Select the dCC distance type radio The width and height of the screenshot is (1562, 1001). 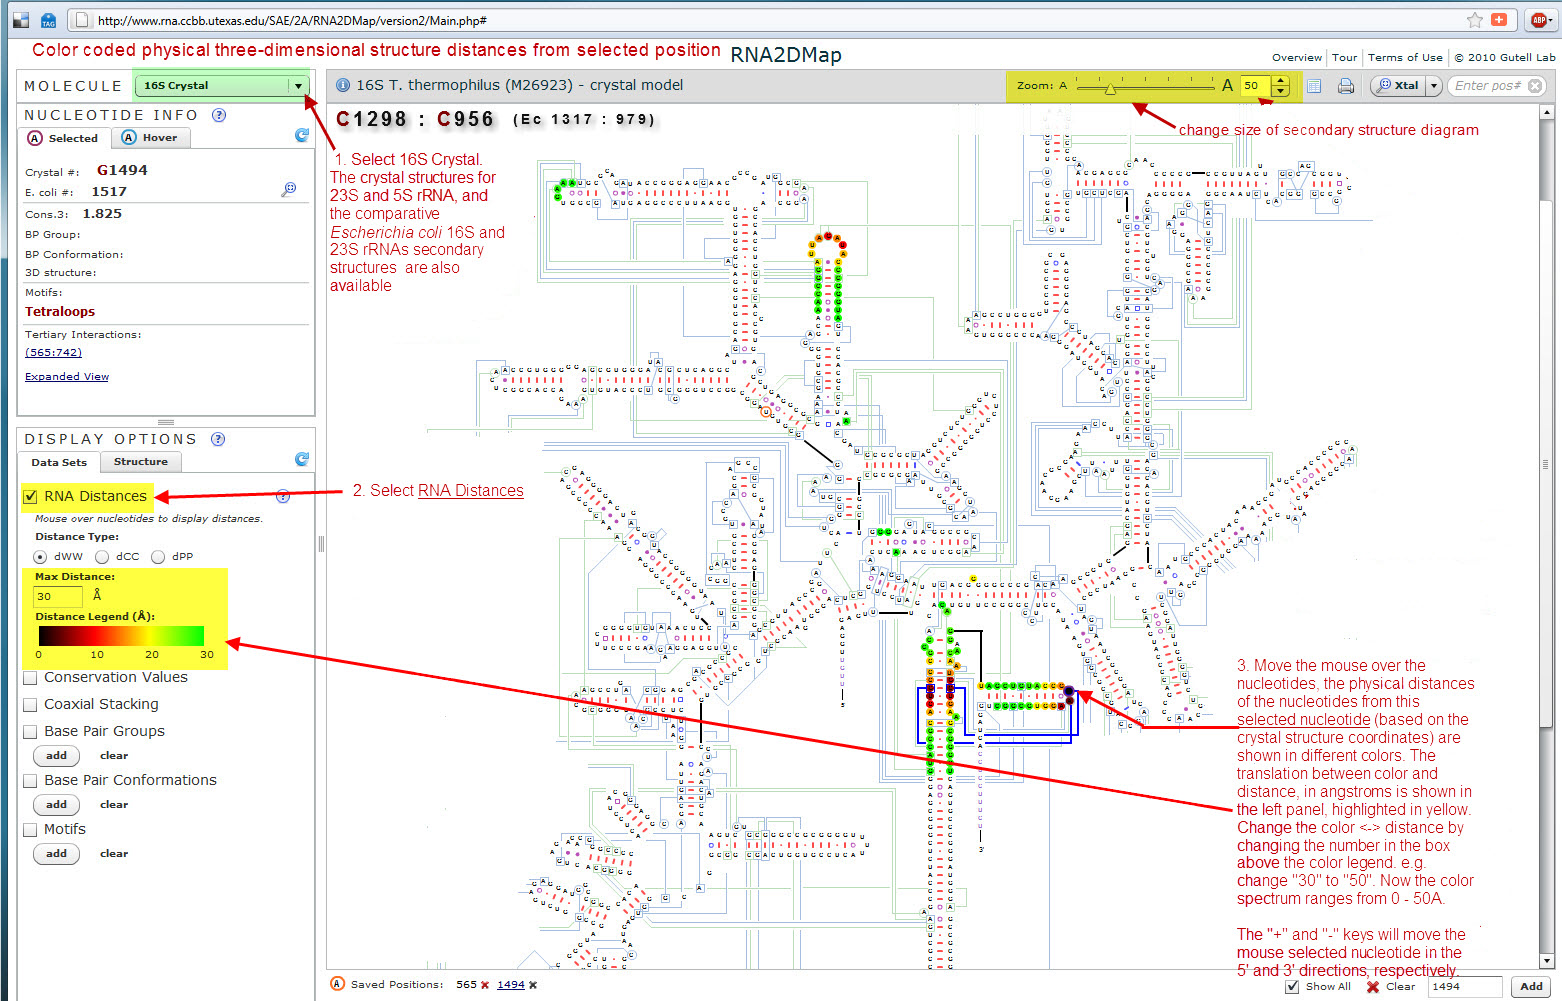(102, 557)
